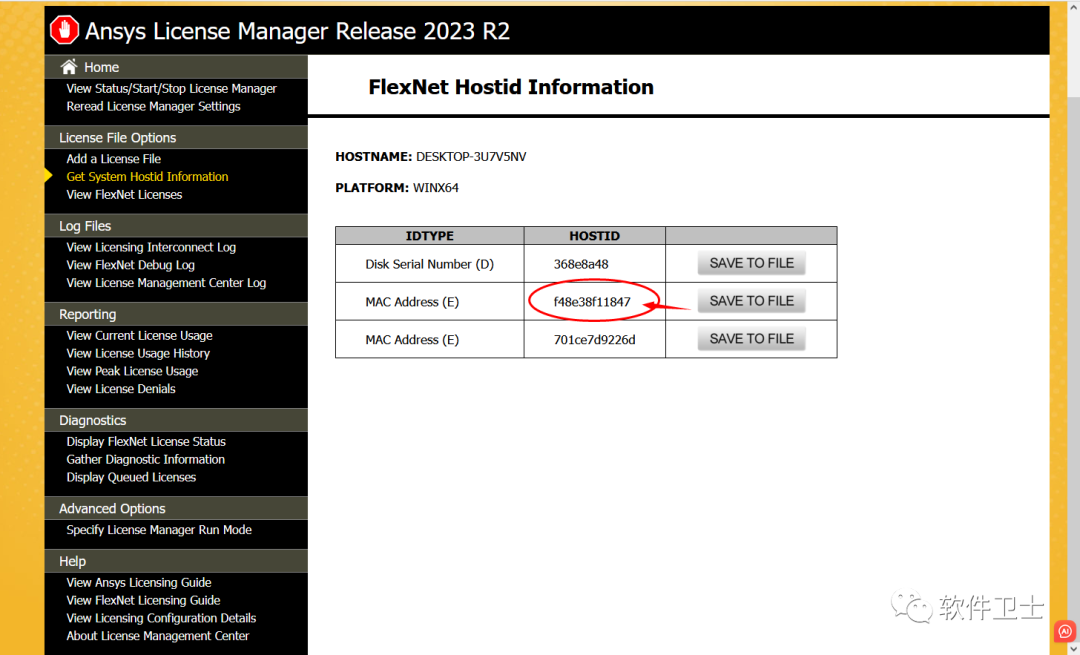Click hostid value 701ce7d9226d

coord(594,340)
